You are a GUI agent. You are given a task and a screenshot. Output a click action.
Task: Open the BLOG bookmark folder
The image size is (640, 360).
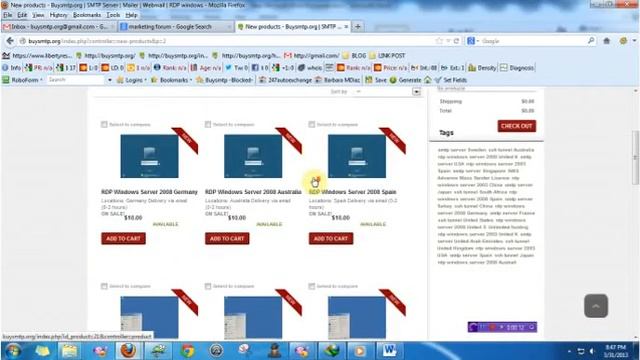coord(355,56)
